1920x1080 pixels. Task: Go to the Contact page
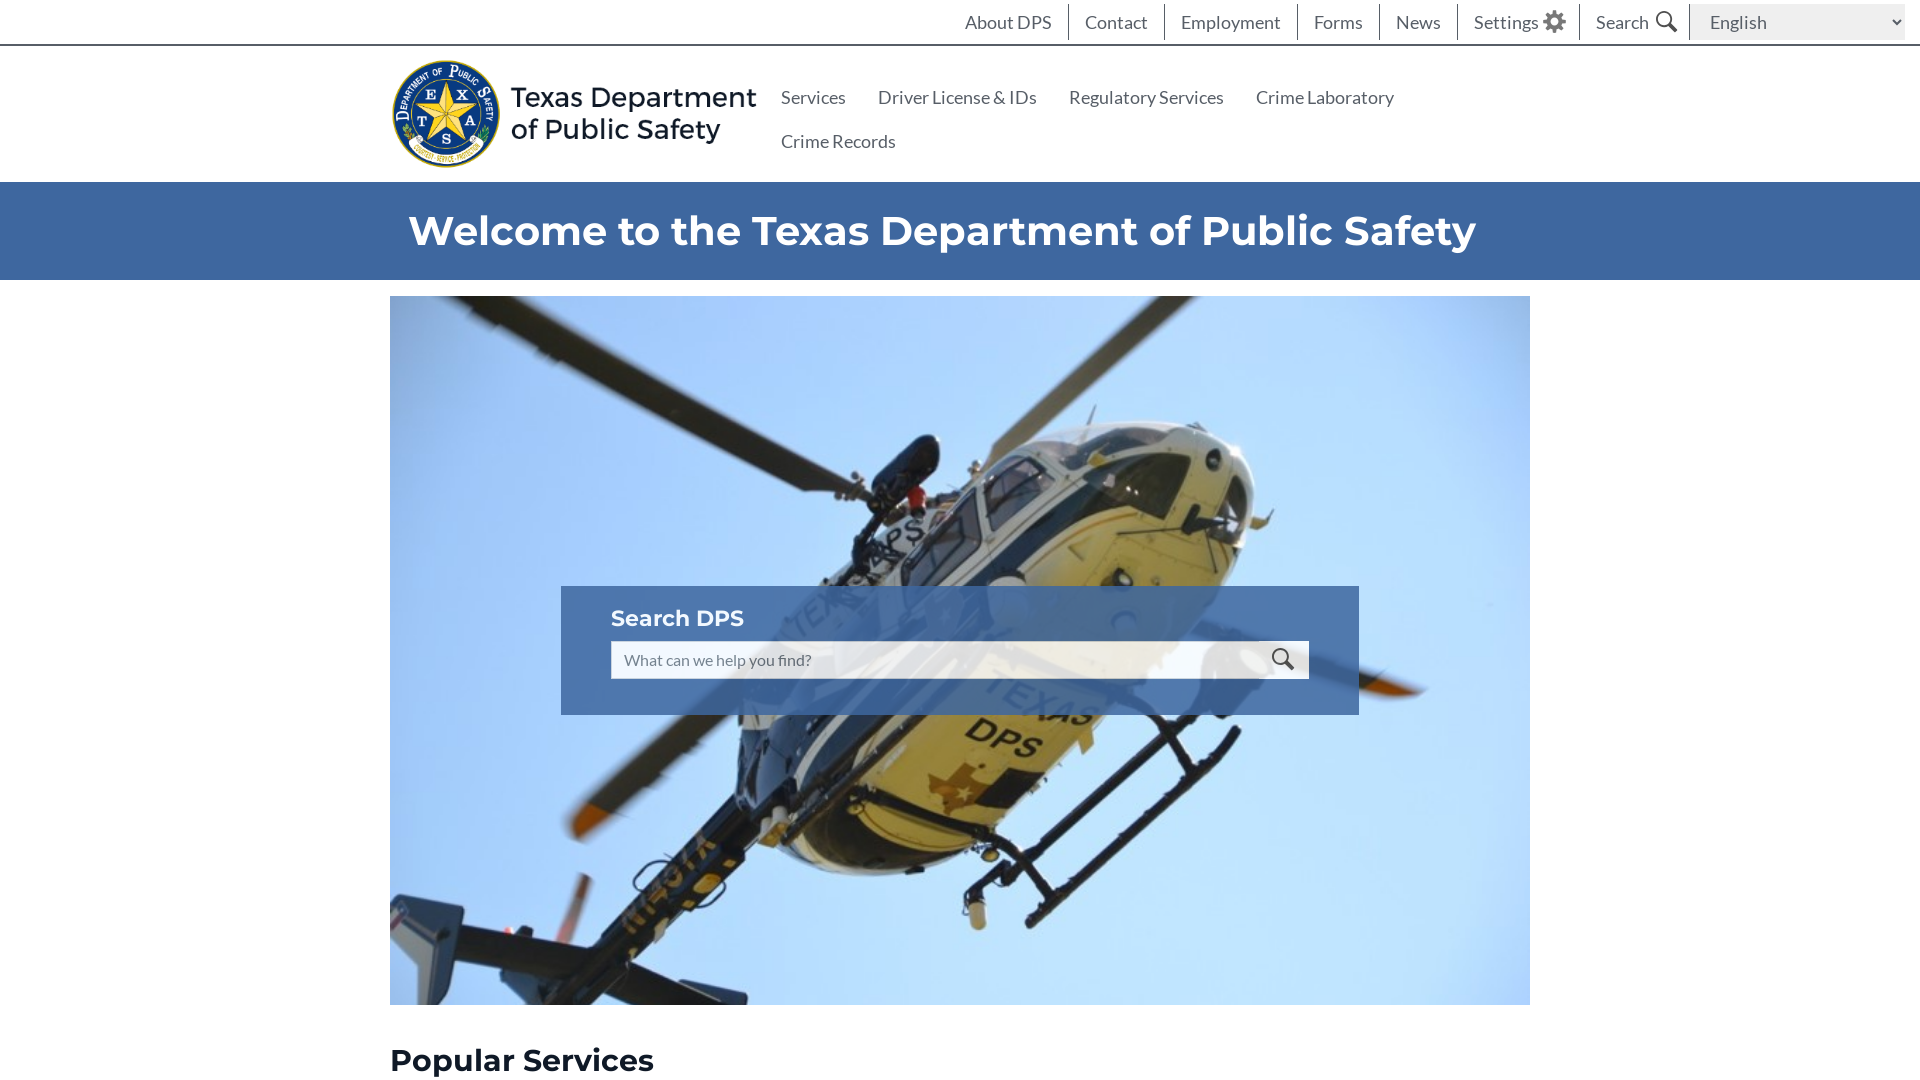coord(1116,22)
